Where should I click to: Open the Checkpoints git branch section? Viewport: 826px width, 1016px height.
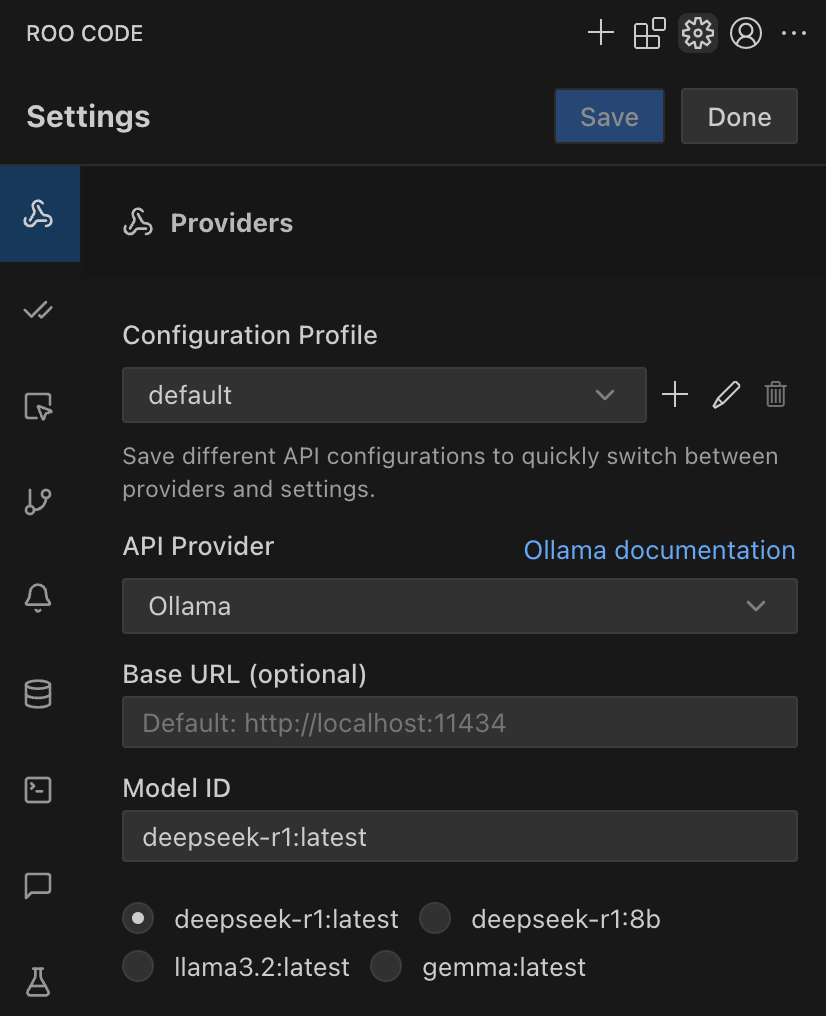pyautogui.click(x=38, y=502)
